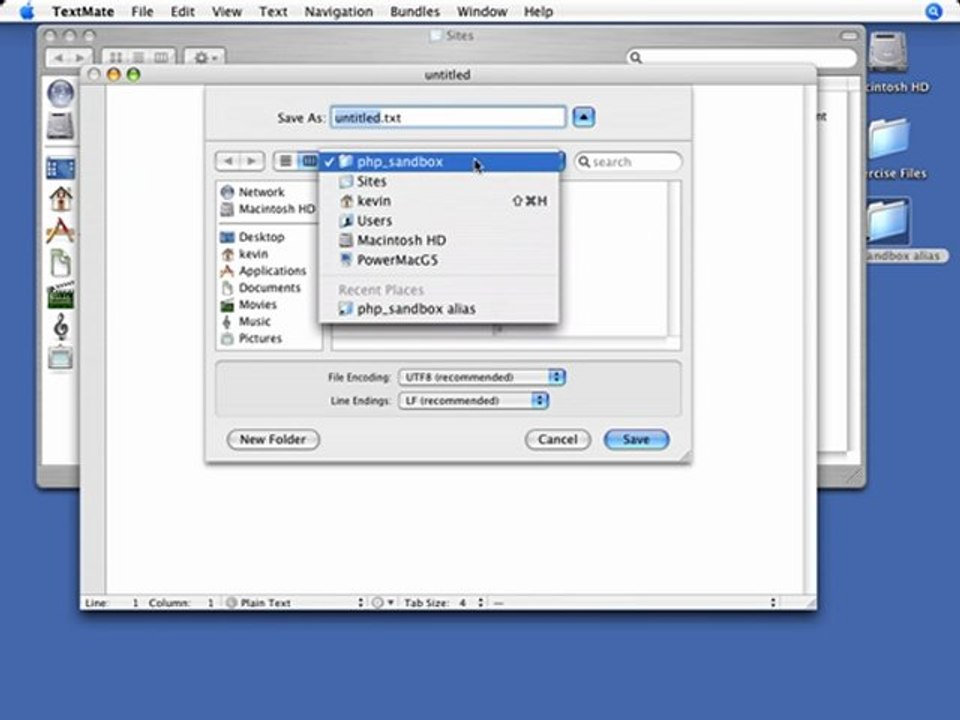Switch Finder Sites window to column view
The width and height of the screenshot is (960, 720).
[162, 58]
